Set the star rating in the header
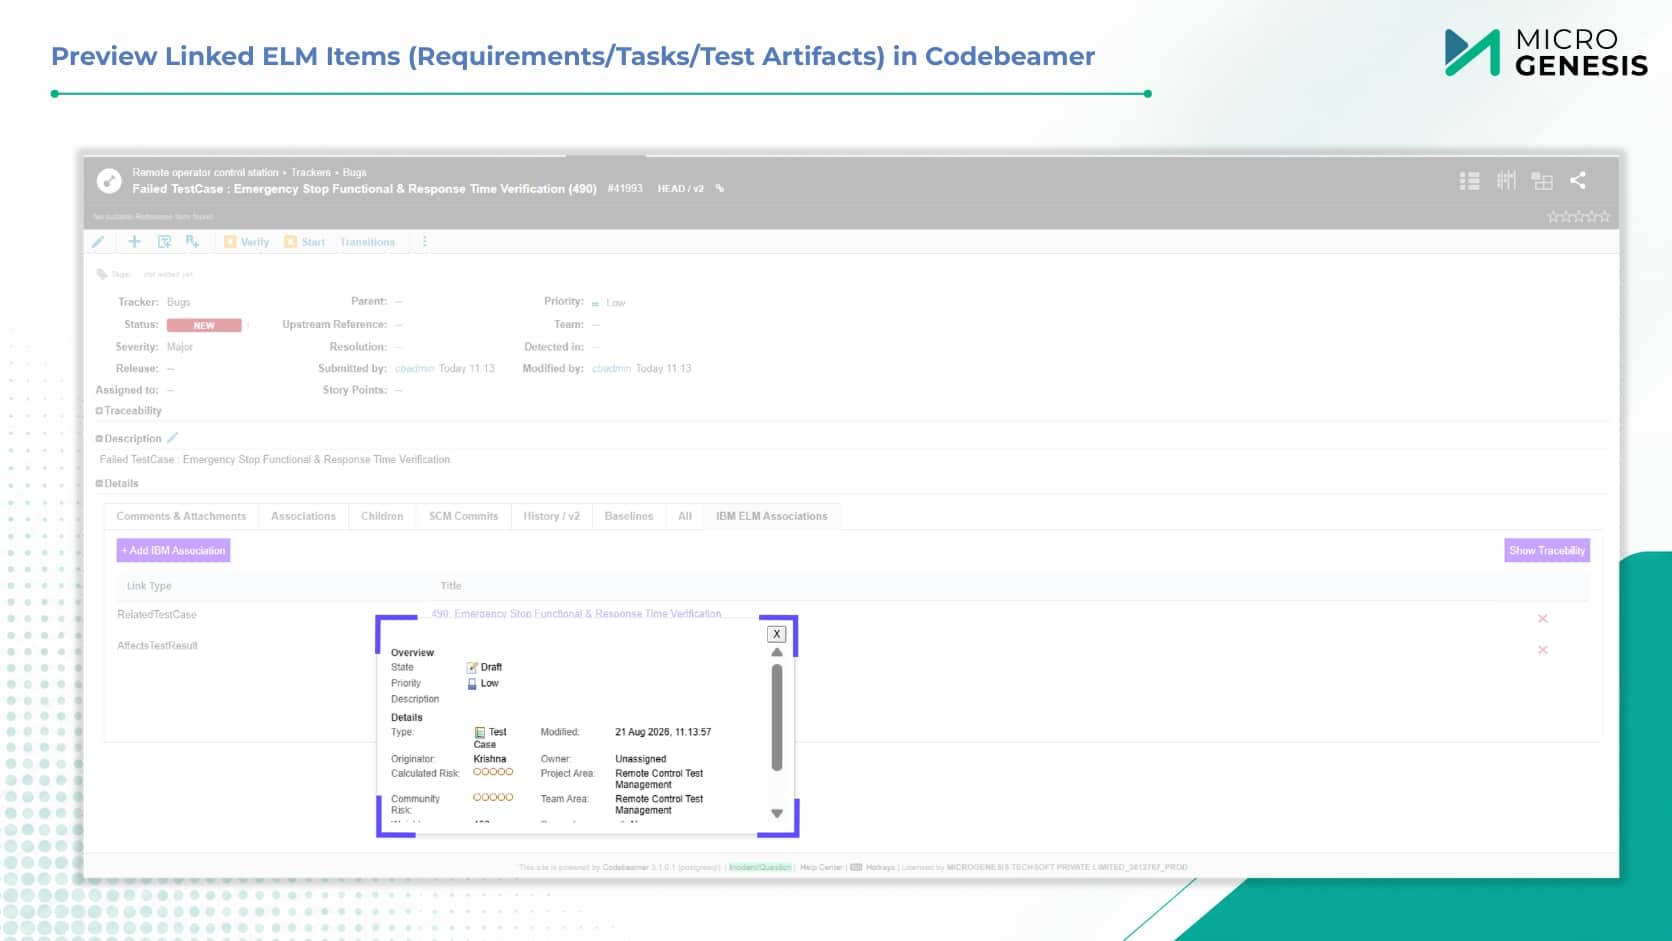This screenshot has height=941, width=1672. [x=1579, y=217]
